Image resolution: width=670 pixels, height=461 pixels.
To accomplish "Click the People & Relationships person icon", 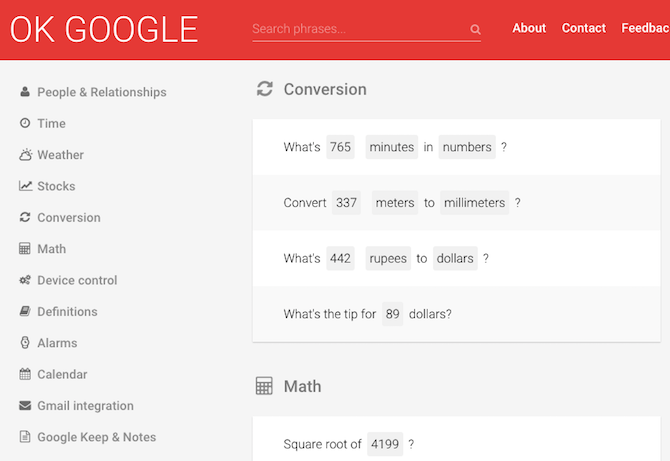I will 25,91.
